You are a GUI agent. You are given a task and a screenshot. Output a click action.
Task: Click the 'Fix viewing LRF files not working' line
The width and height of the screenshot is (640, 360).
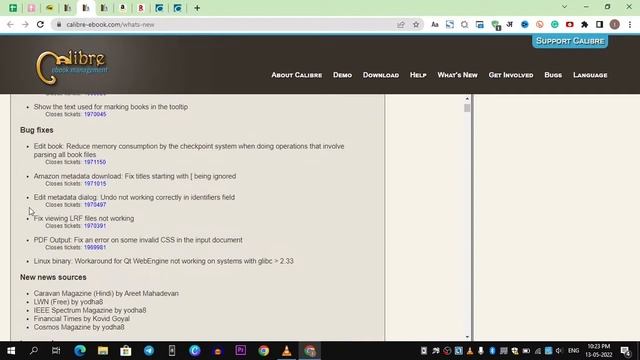84,218
